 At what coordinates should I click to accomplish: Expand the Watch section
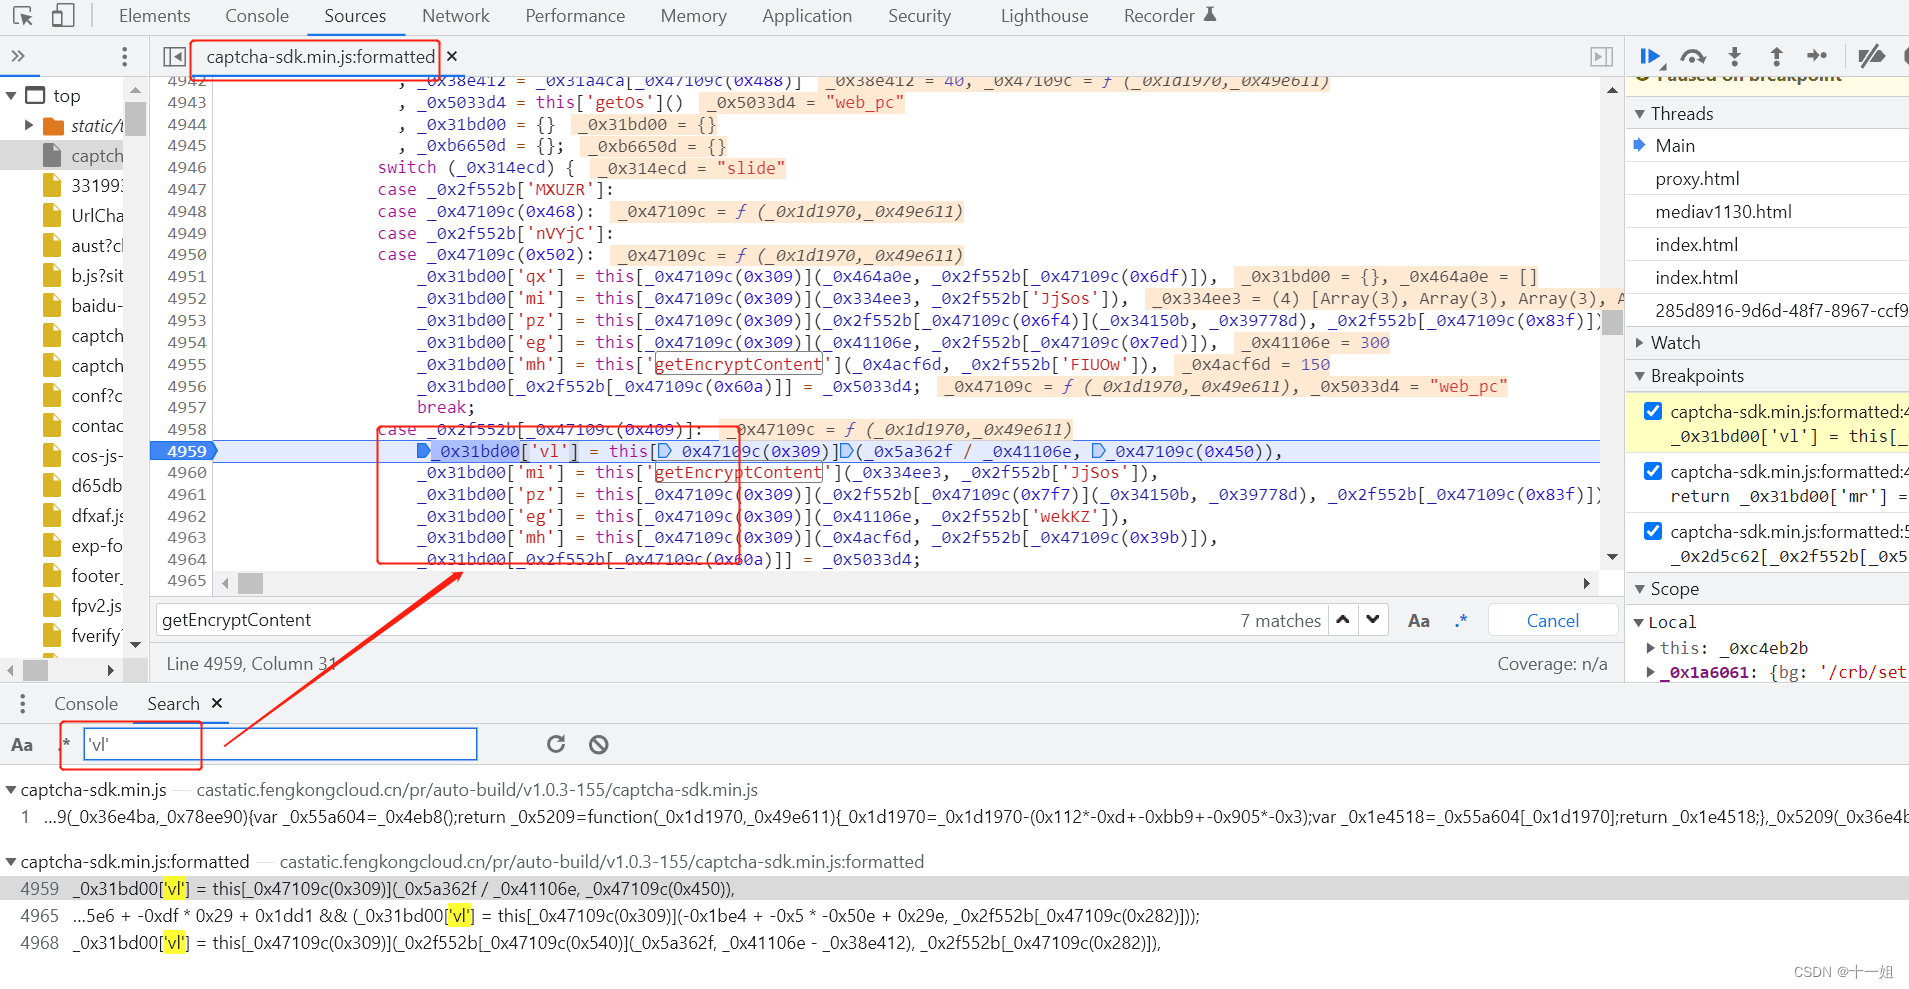(1640, 343)
